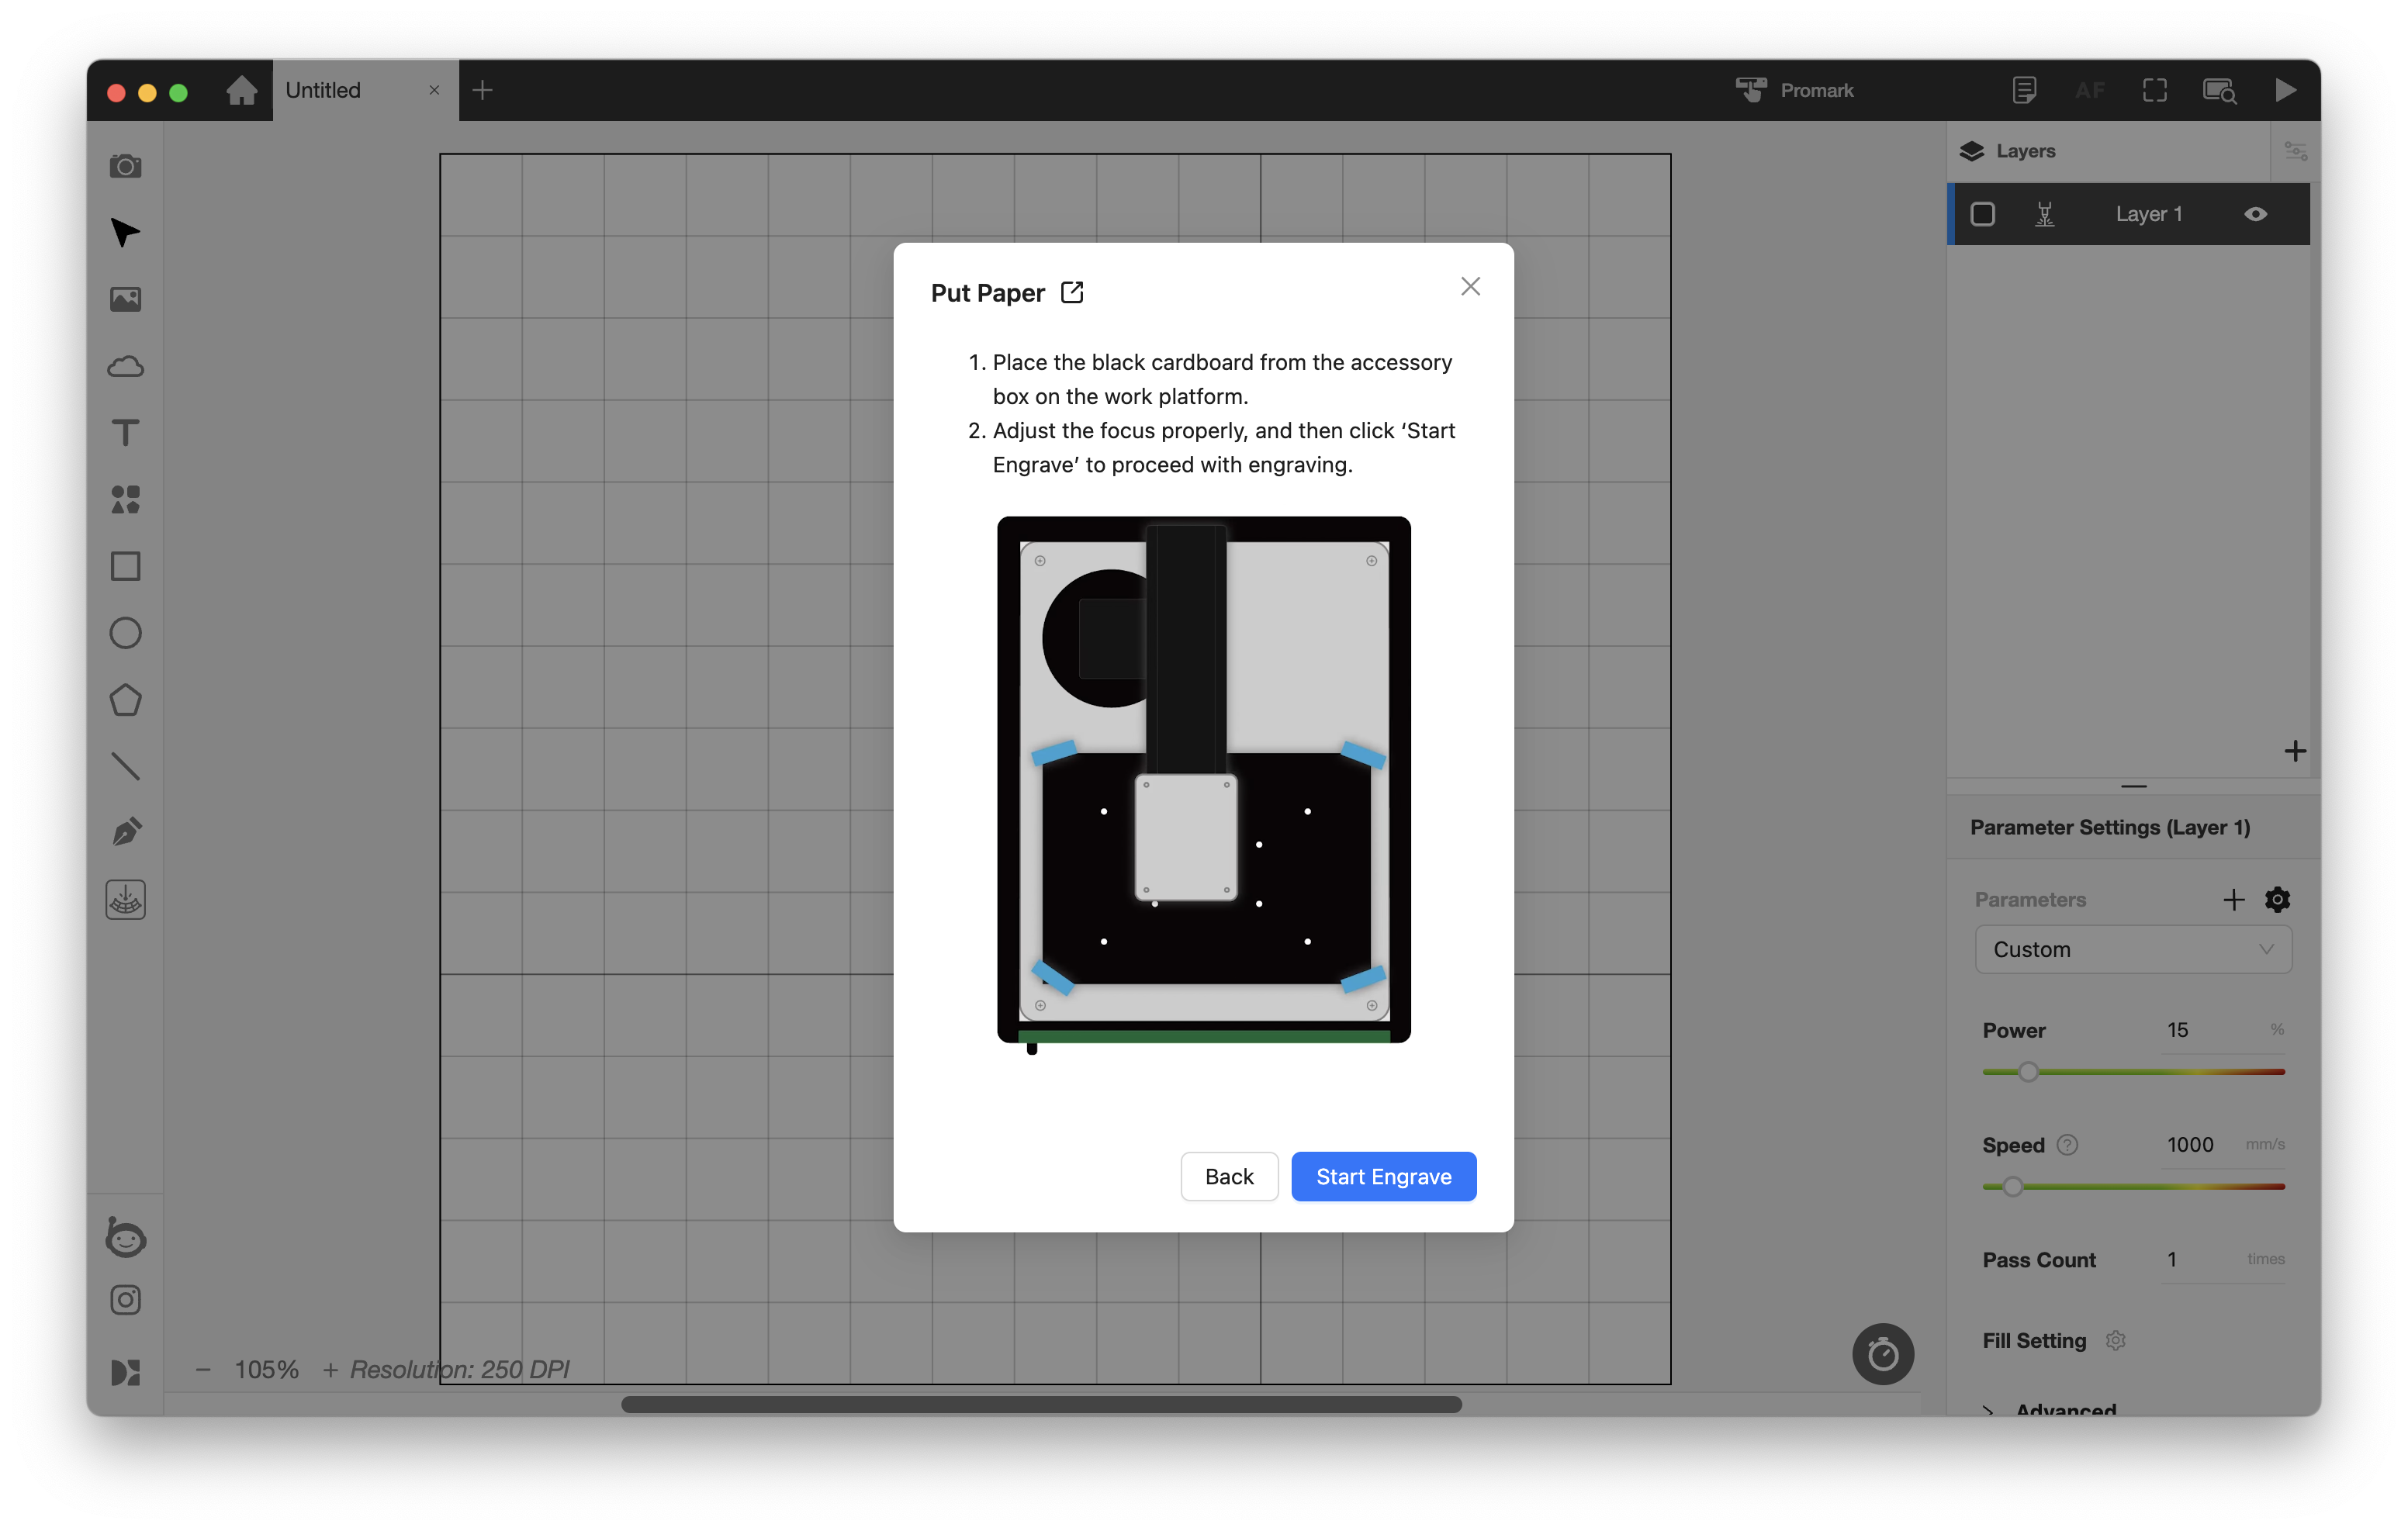Open the Custom parameters dropdown
This screenshot has width=2408, height=1531.
tap(2133, 949)
